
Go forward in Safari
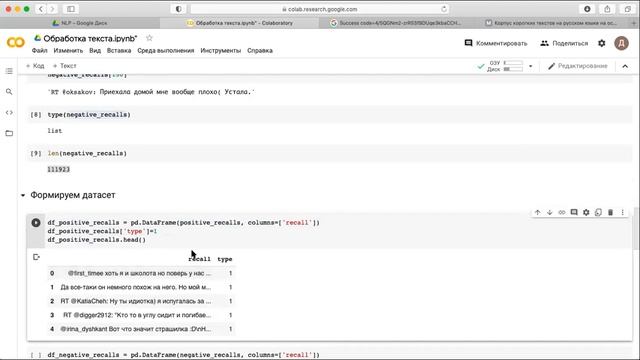tap(52, 9)
